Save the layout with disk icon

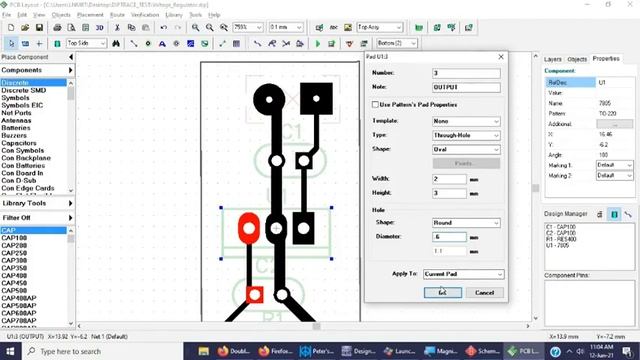(x=39, y=27)
